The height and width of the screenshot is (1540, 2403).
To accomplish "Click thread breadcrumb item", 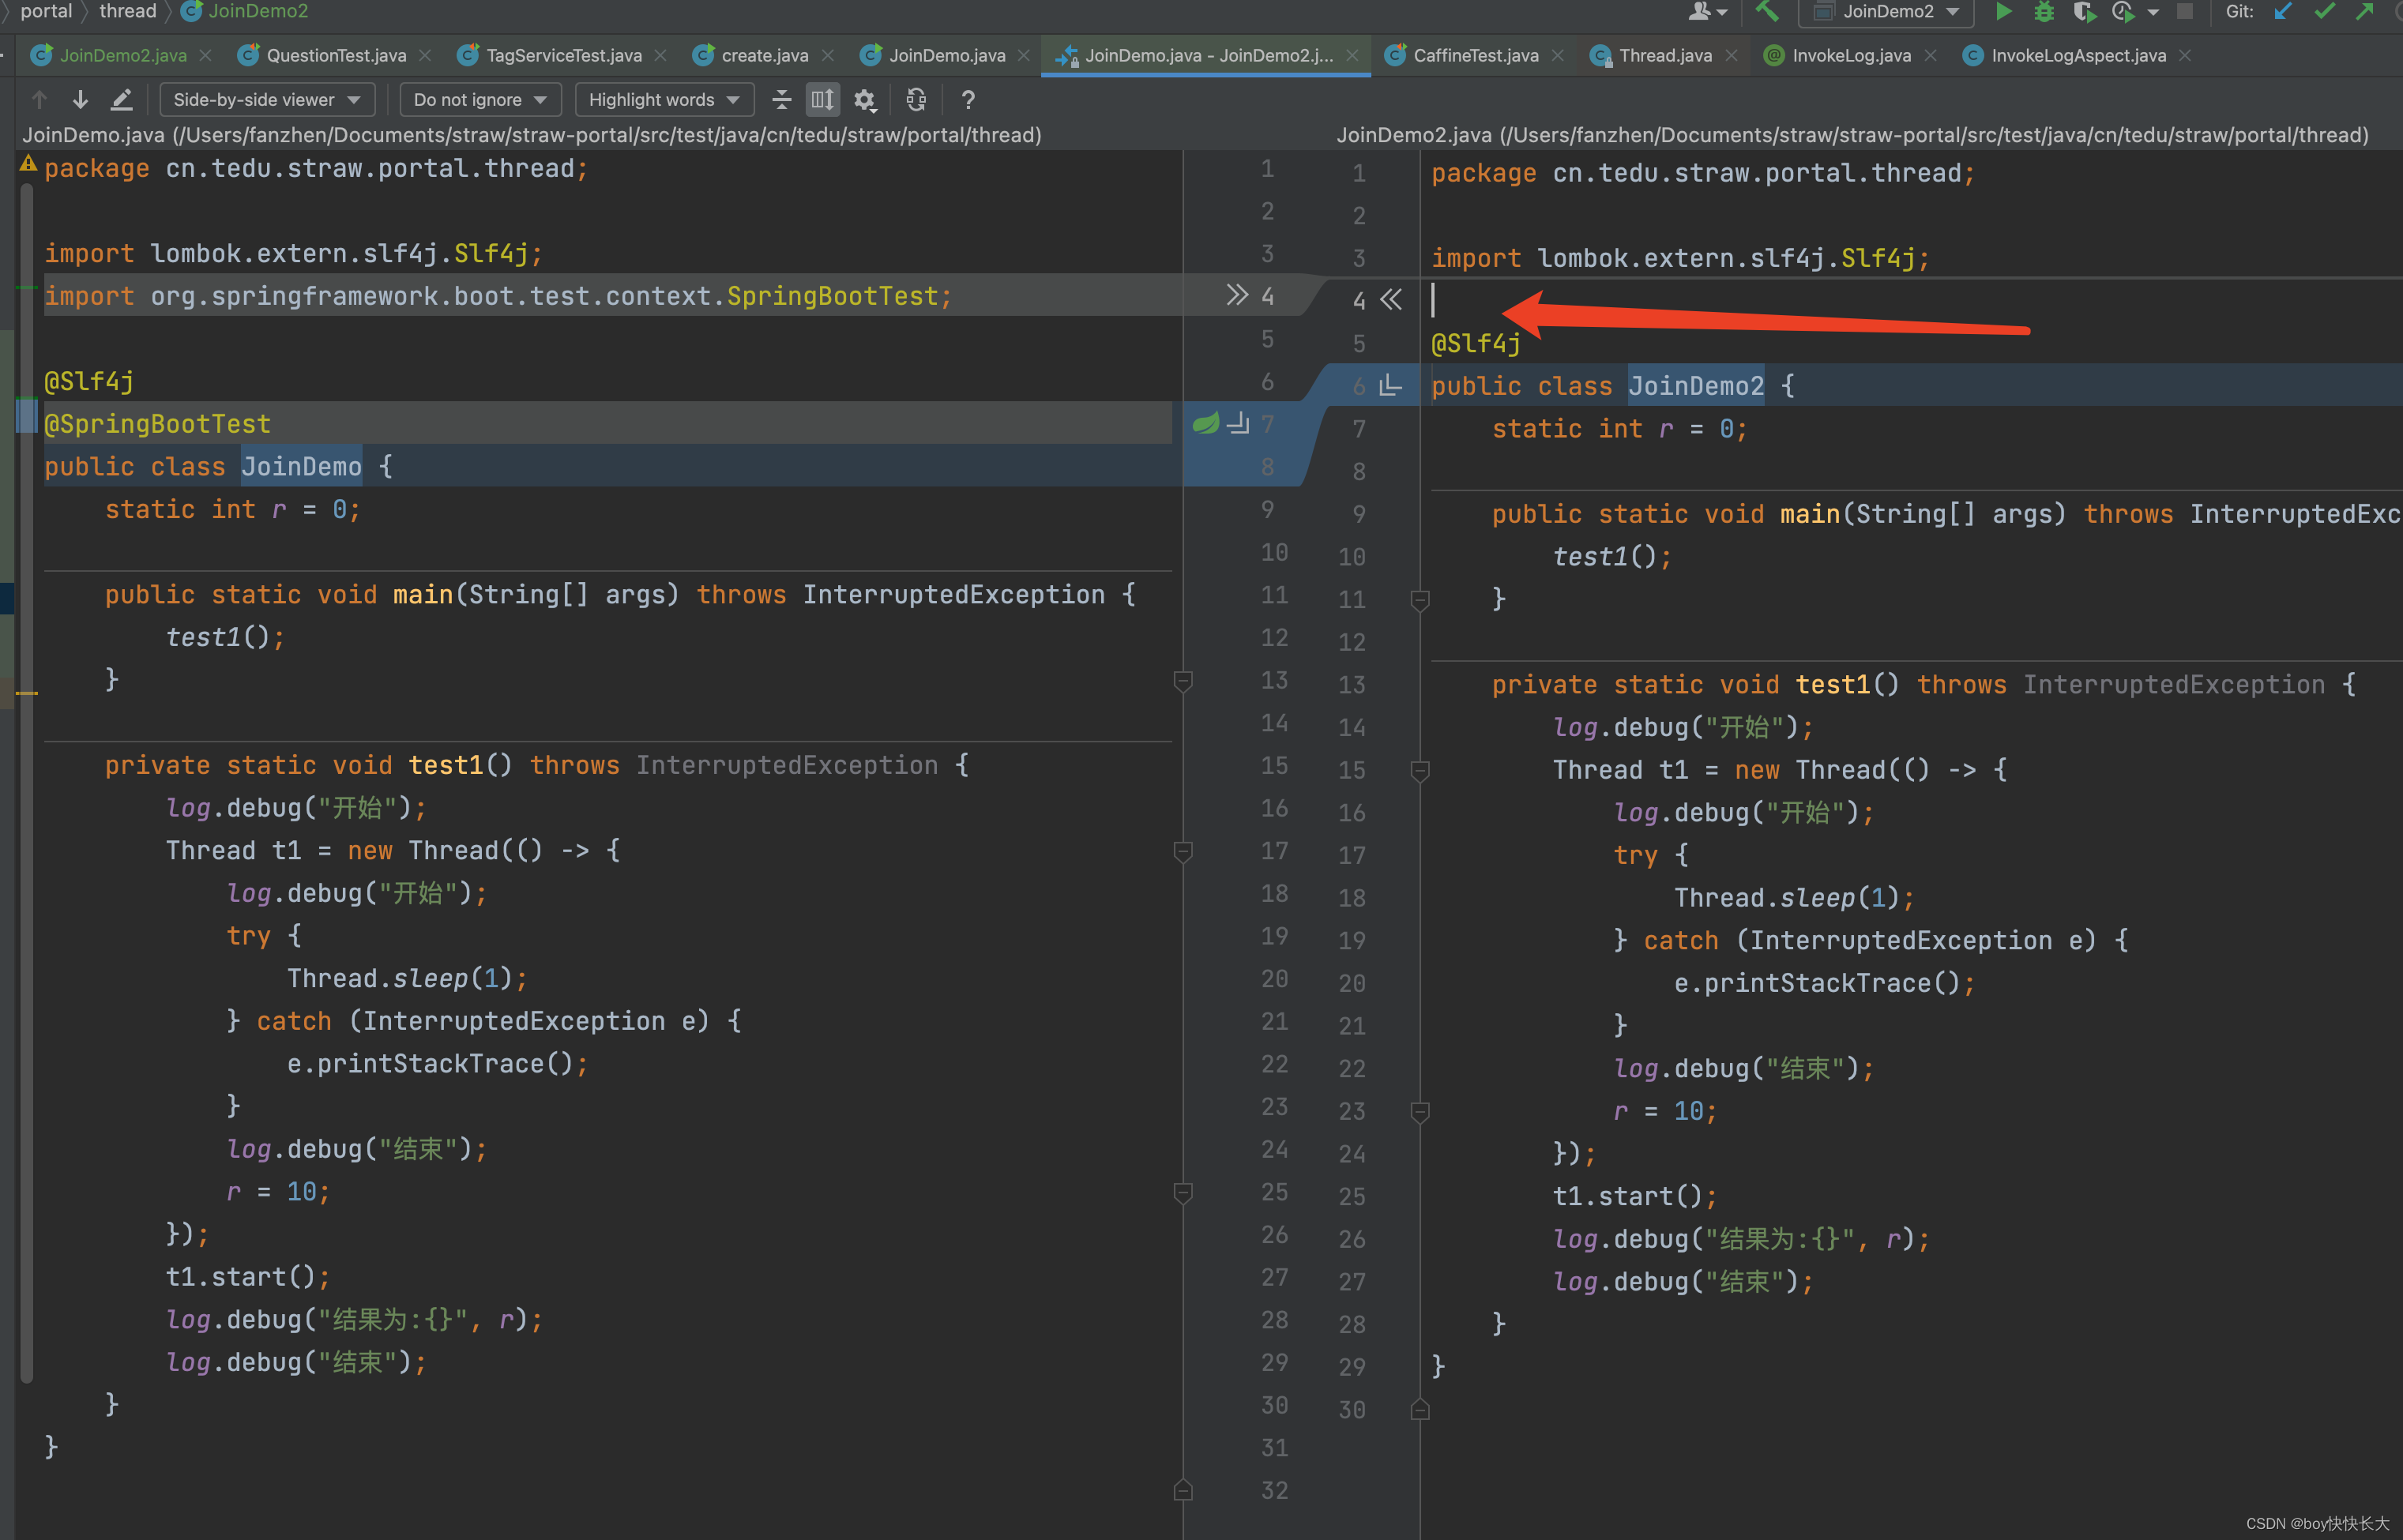I will [x=127, y=11].
